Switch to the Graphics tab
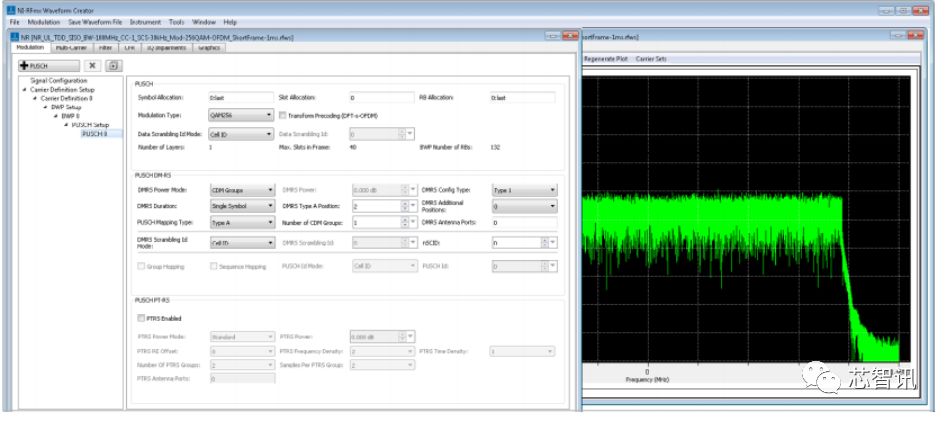The width and height of the screenshot is (947, 421). click(209, 48)
